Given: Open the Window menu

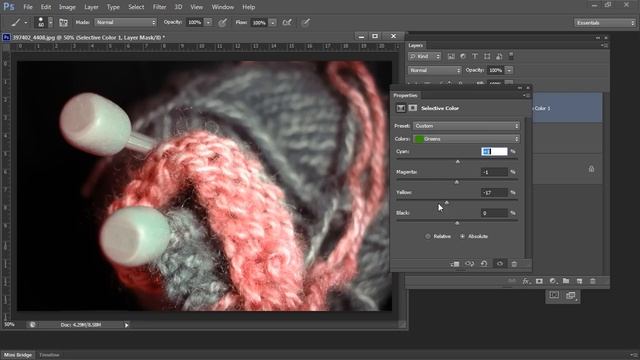Looking at the screenshot, I should click(x=222, y=7).
